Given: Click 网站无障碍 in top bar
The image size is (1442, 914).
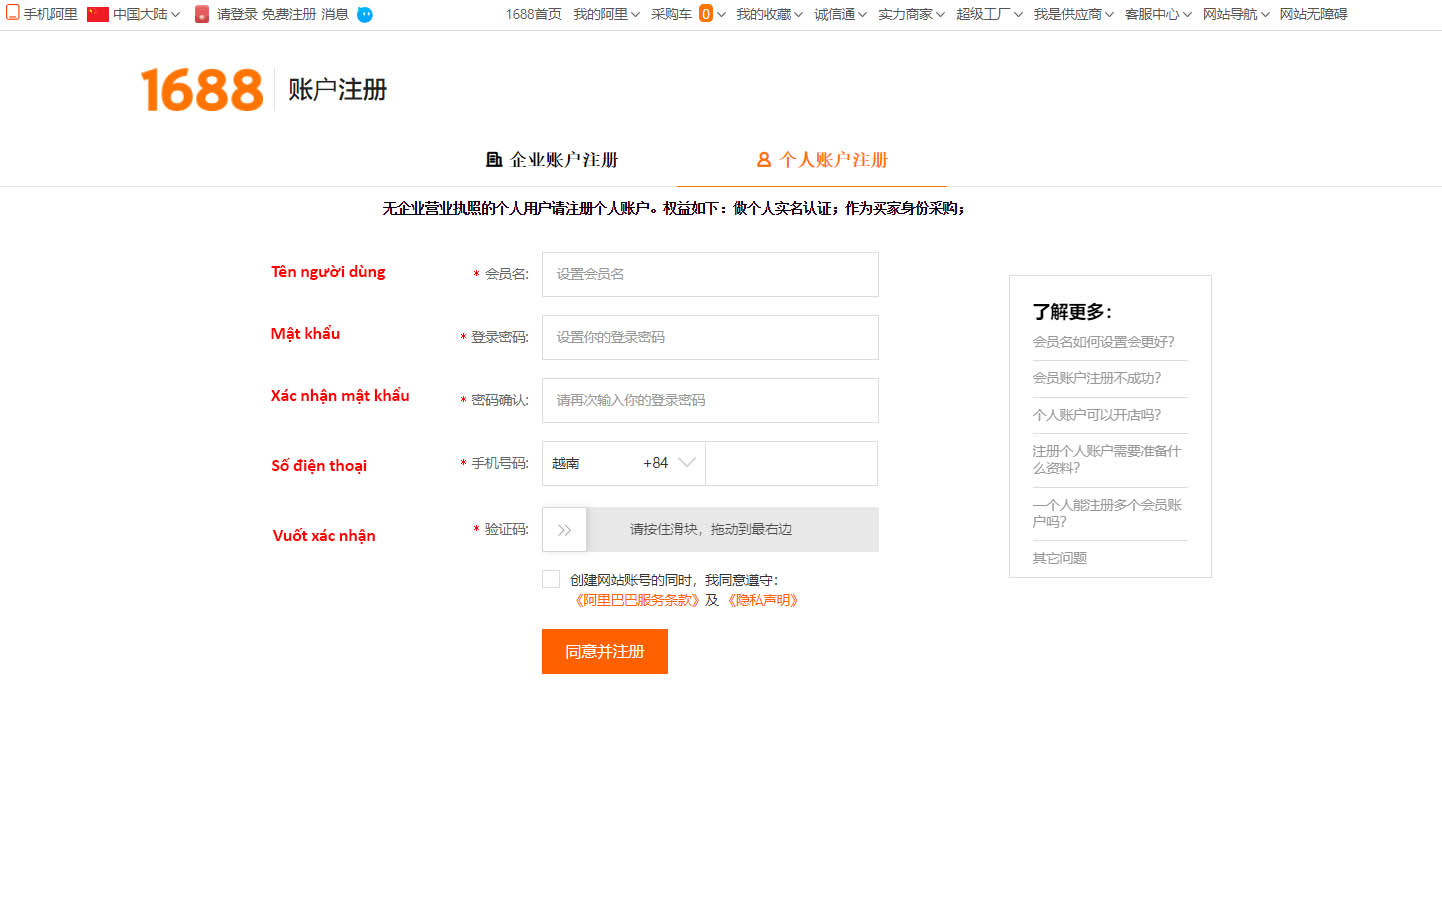Looking at the screenshot, I should (x=1313, y=14).
